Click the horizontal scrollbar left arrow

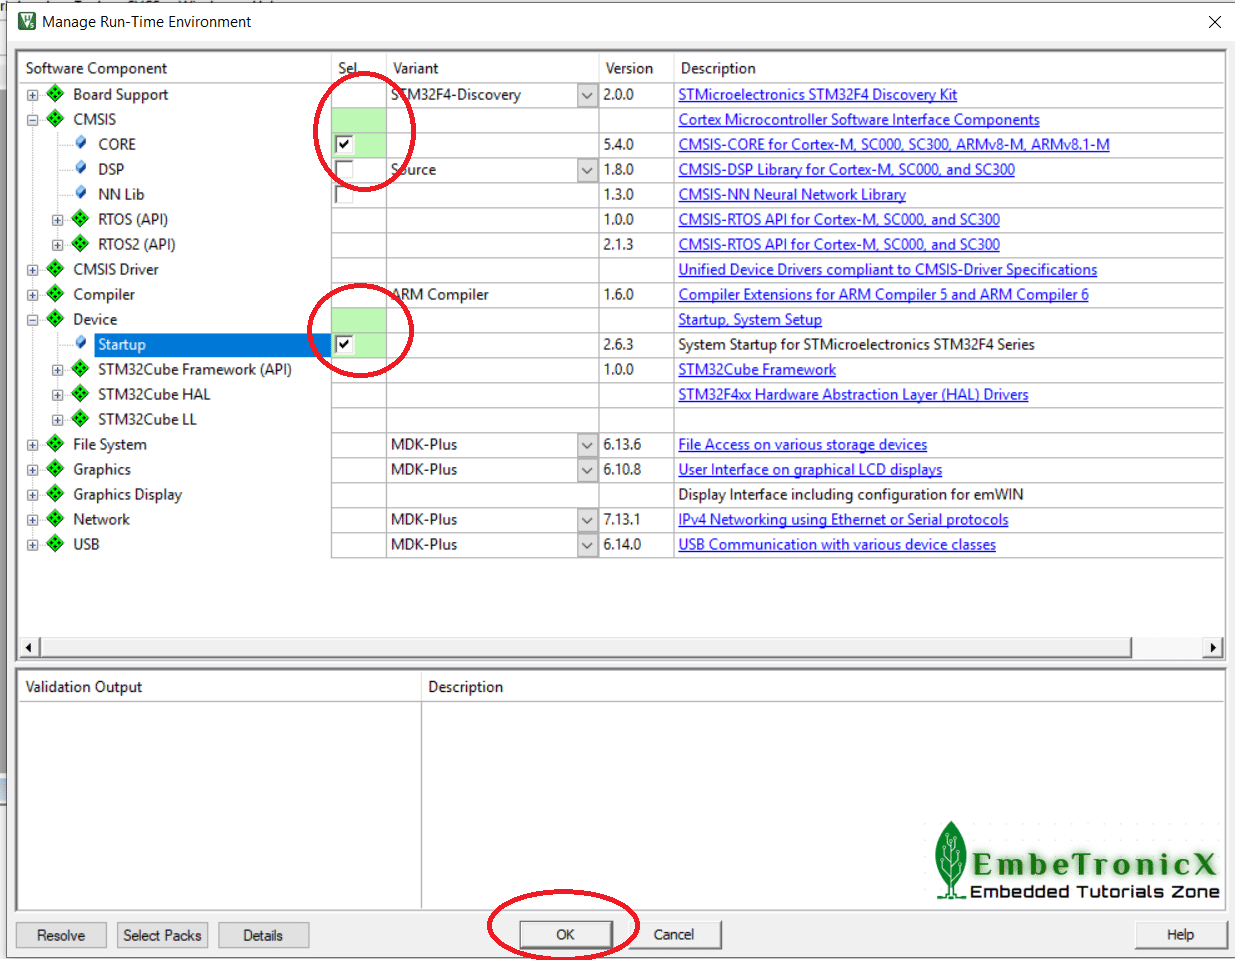28,647
